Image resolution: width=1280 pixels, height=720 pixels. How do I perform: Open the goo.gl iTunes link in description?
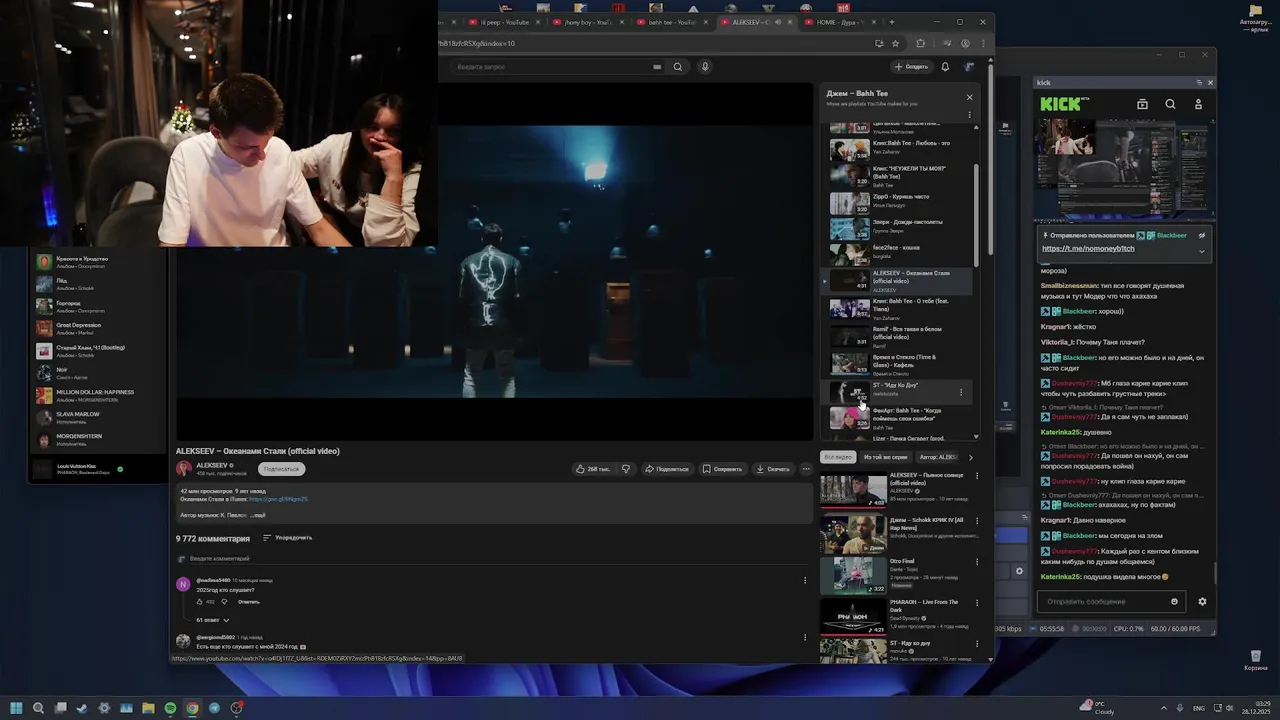pyautogui.click(x=278, y=499)
